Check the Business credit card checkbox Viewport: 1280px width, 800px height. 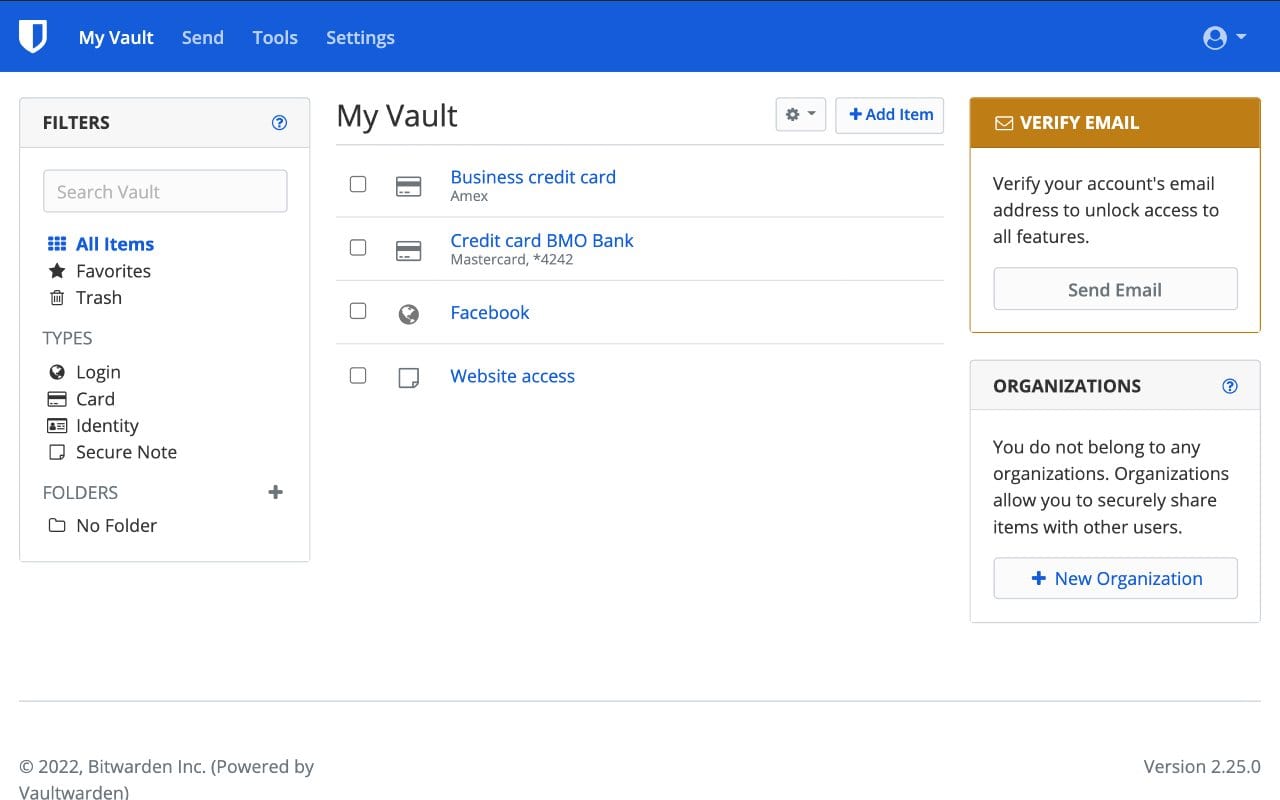tap(358, 184)
